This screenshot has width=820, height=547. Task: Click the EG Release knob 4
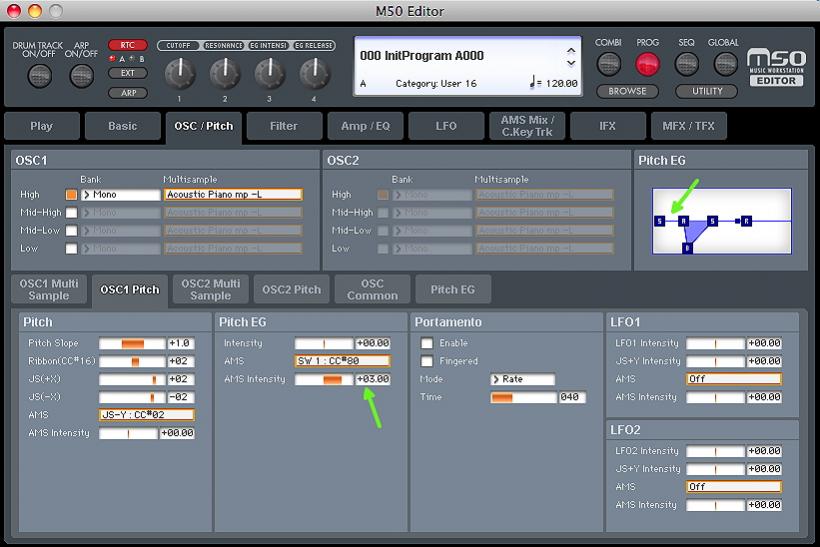point(314,74)
